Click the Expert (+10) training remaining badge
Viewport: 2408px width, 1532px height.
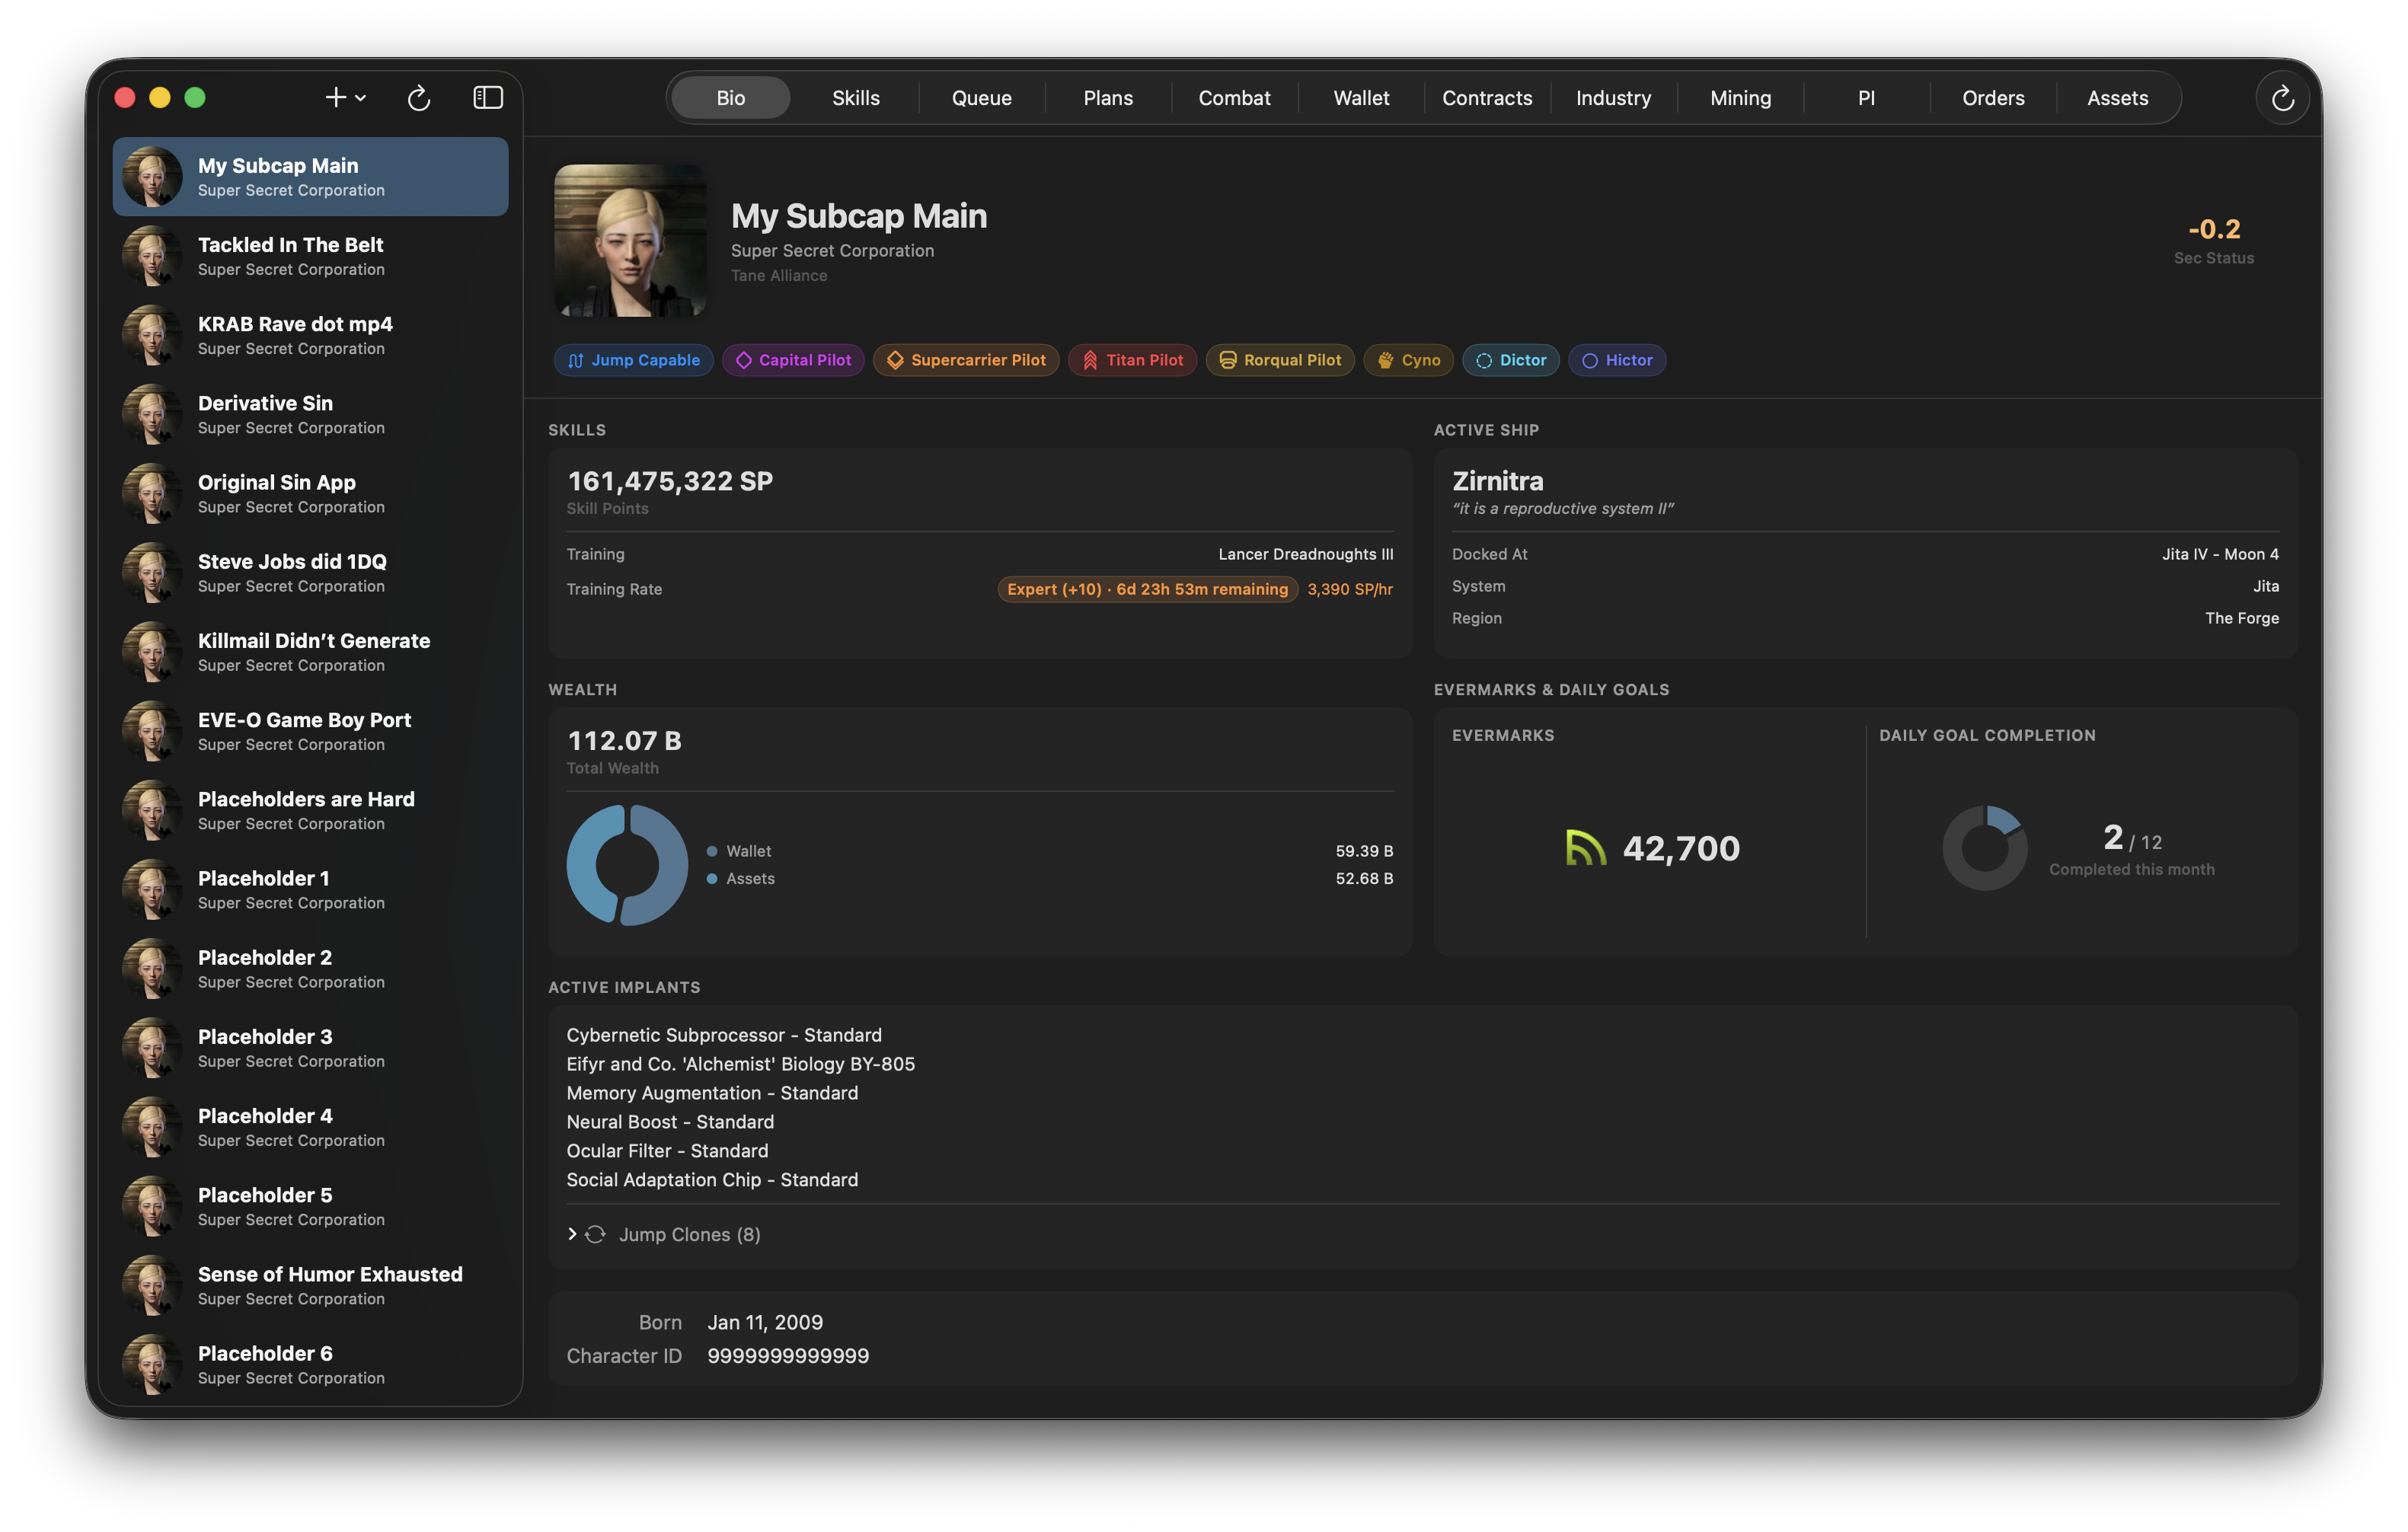1147,589
